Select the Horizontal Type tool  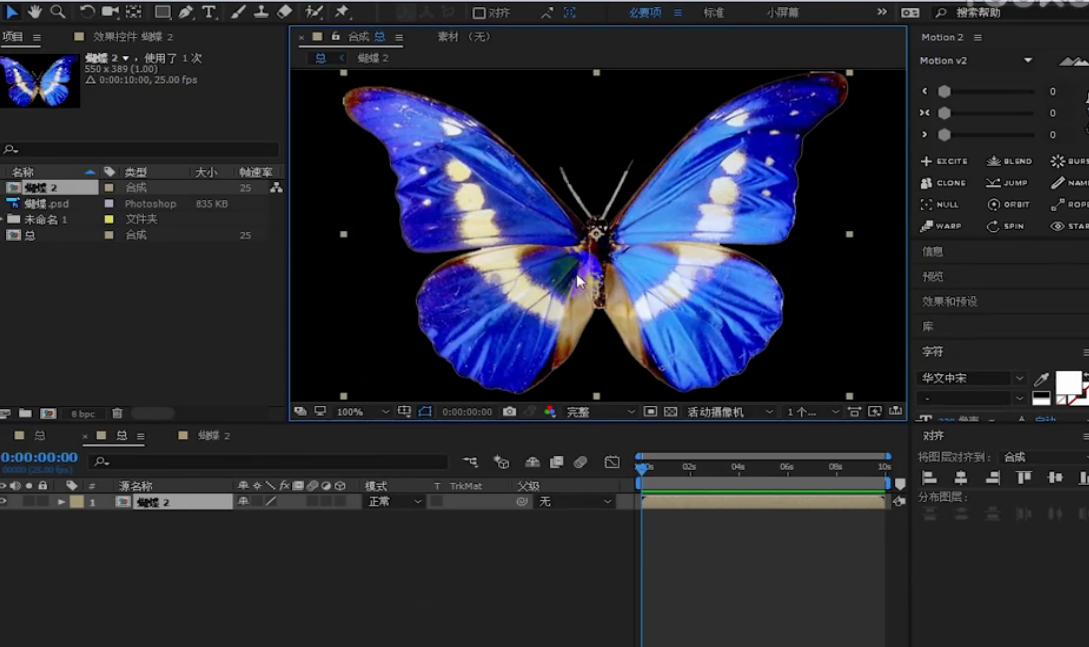coord(208,11)
